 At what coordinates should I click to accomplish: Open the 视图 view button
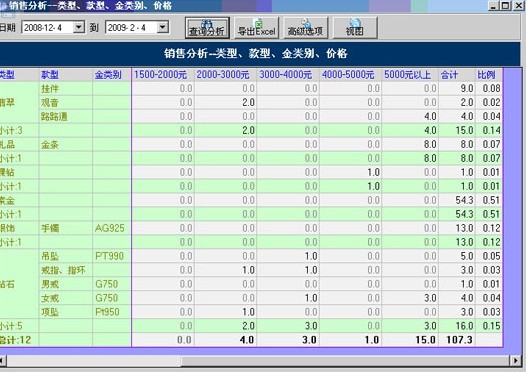point(355,28)
